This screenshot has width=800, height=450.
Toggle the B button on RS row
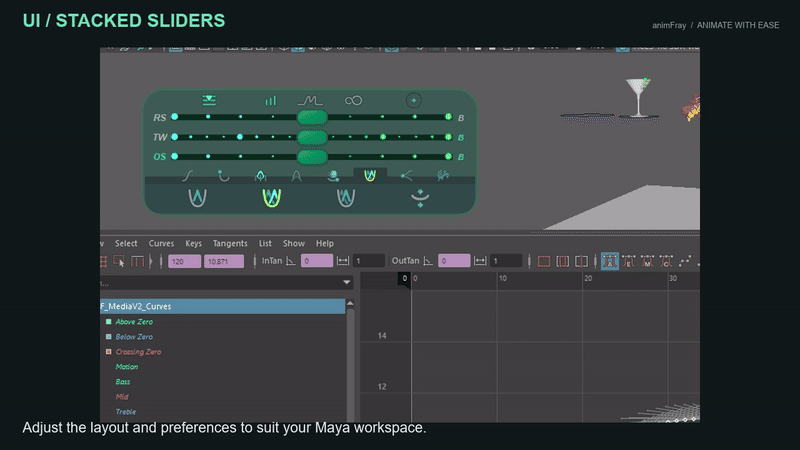click(x=461, y=118)
